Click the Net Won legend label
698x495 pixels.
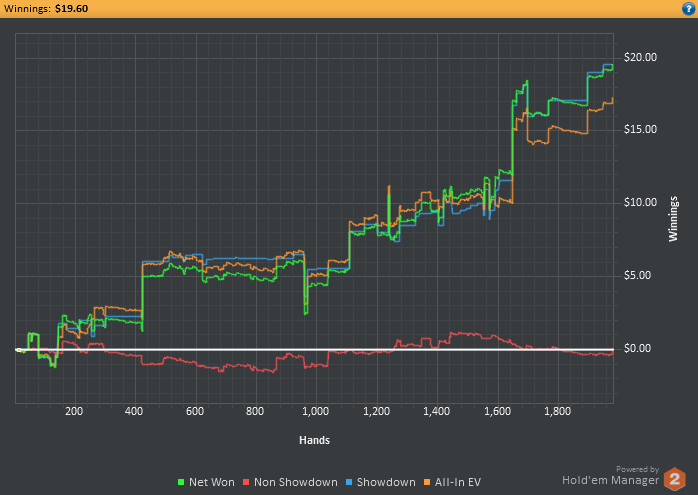pos(211,482)
